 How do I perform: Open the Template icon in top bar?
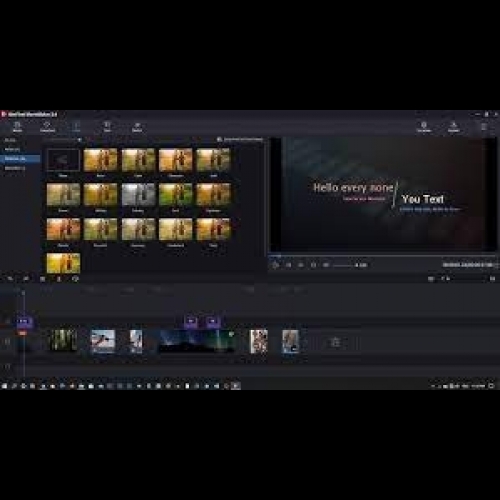[x=424, y=127]
